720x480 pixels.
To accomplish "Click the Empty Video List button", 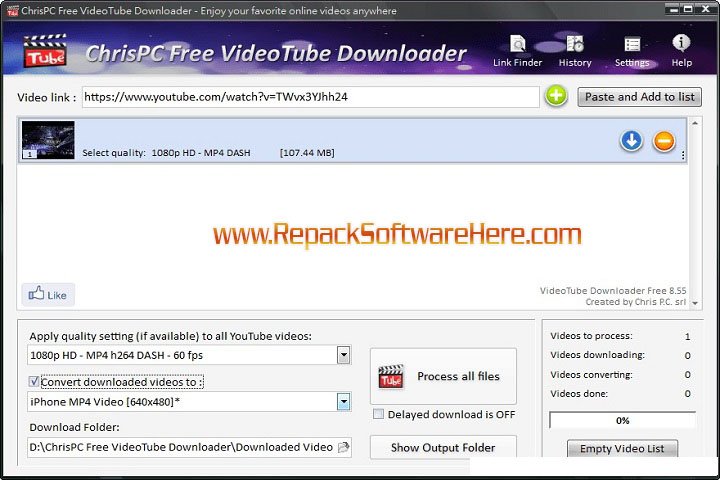I will pyautogui.click(x=622, y=449).
